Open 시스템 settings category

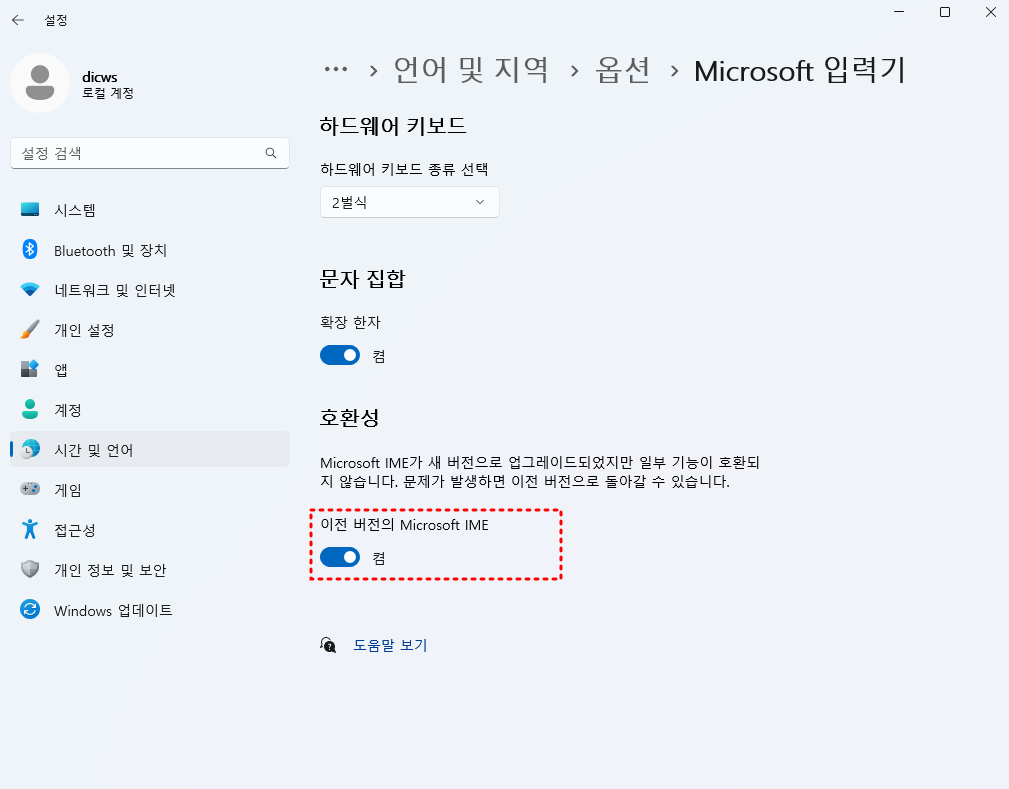(x=150, y=209)
